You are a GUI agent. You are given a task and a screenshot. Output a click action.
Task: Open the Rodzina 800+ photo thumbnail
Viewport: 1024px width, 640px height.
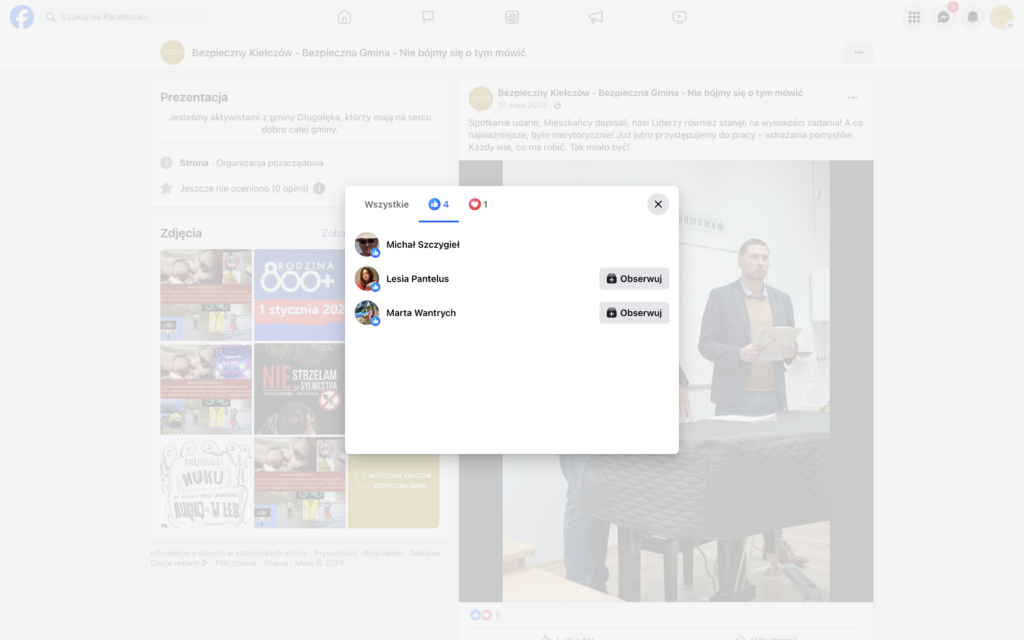pyautogui.click(x=300, y=295)
